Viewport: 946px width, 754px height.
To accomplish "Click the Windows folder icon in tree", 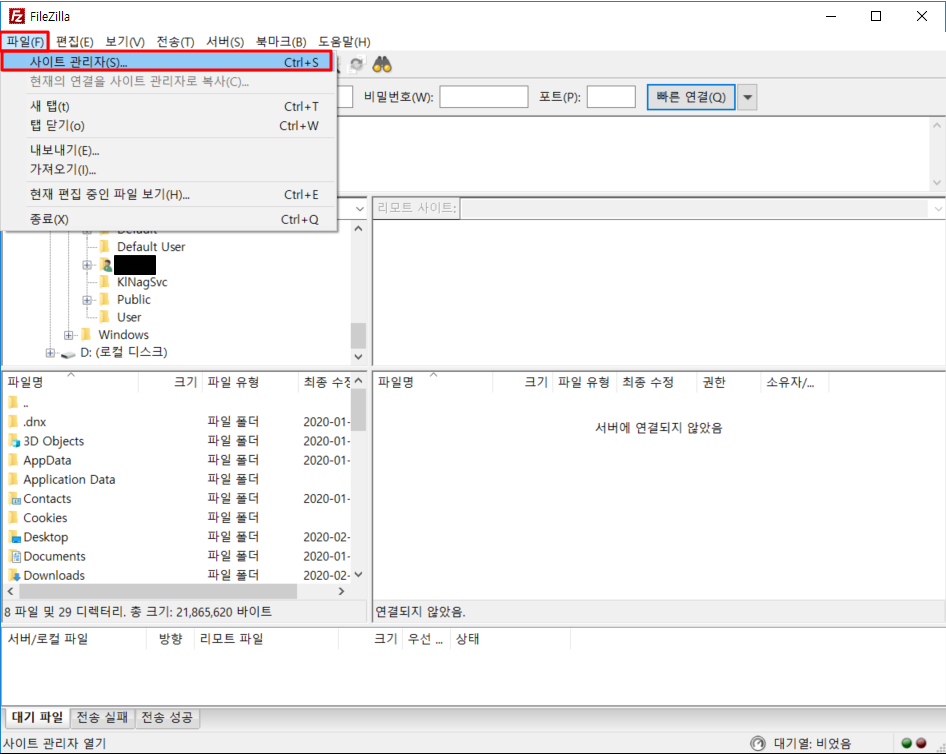I will click(86, 335).
